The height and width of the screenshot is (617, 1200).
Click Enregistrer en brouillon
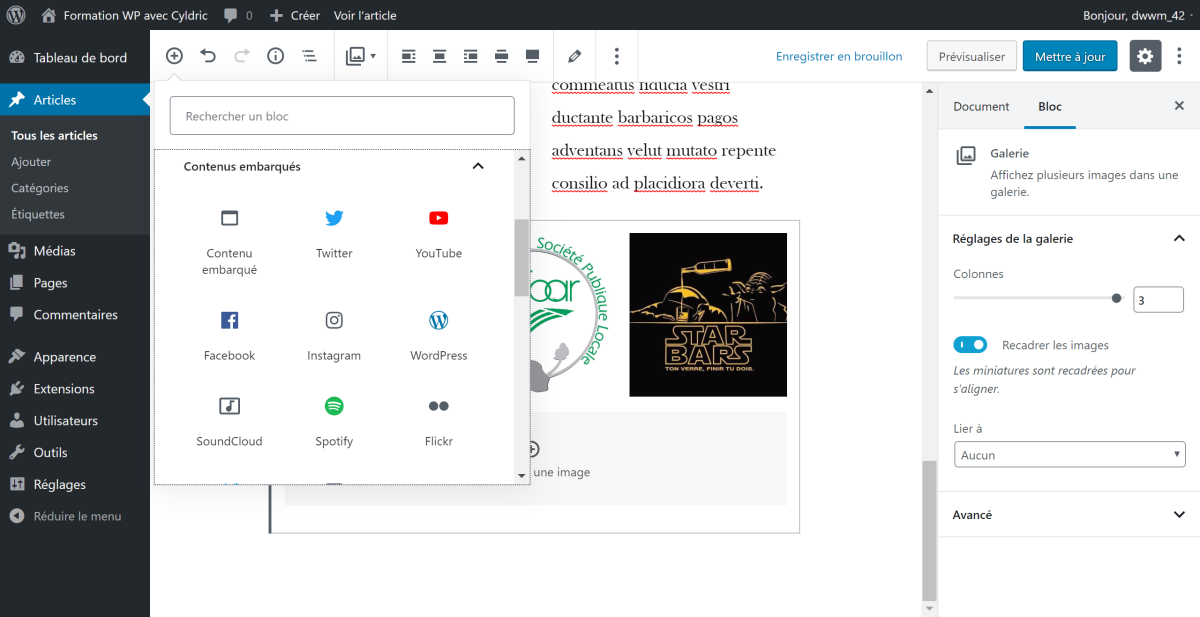839,56
